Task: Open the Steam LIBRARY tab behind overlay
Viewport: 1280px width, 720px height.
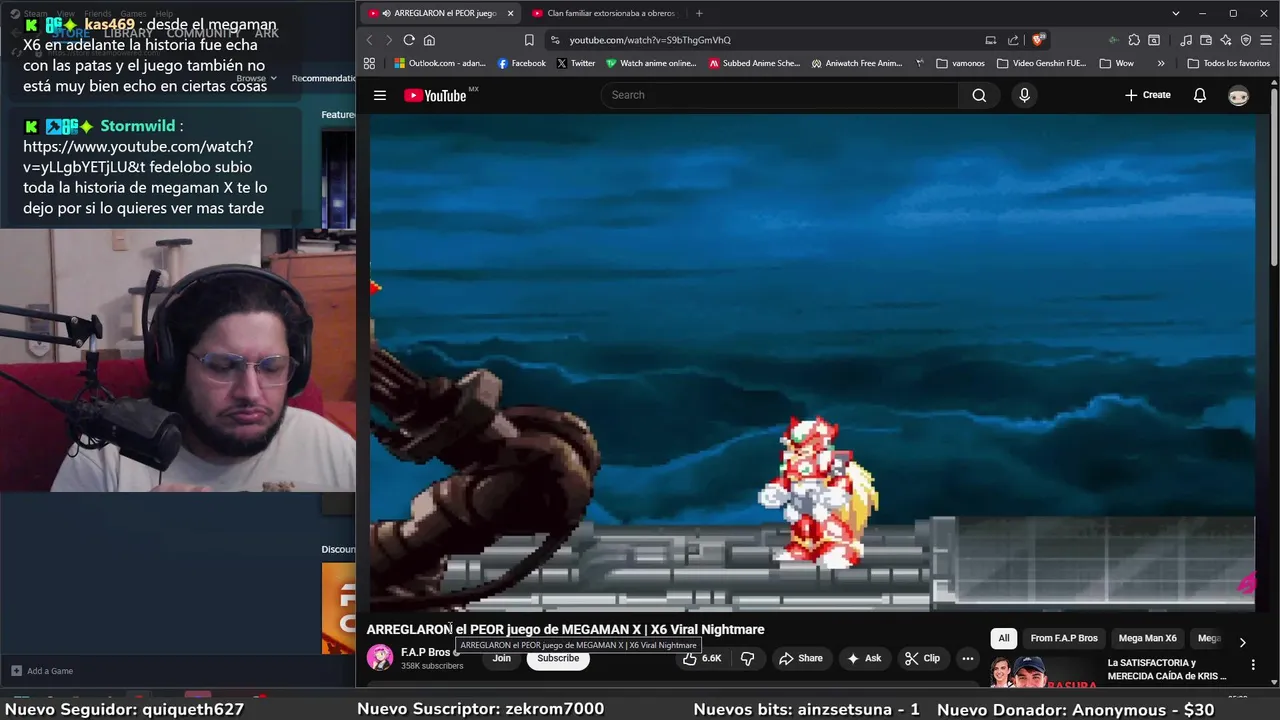Action: pyautogui.click(x=128, y=33)
